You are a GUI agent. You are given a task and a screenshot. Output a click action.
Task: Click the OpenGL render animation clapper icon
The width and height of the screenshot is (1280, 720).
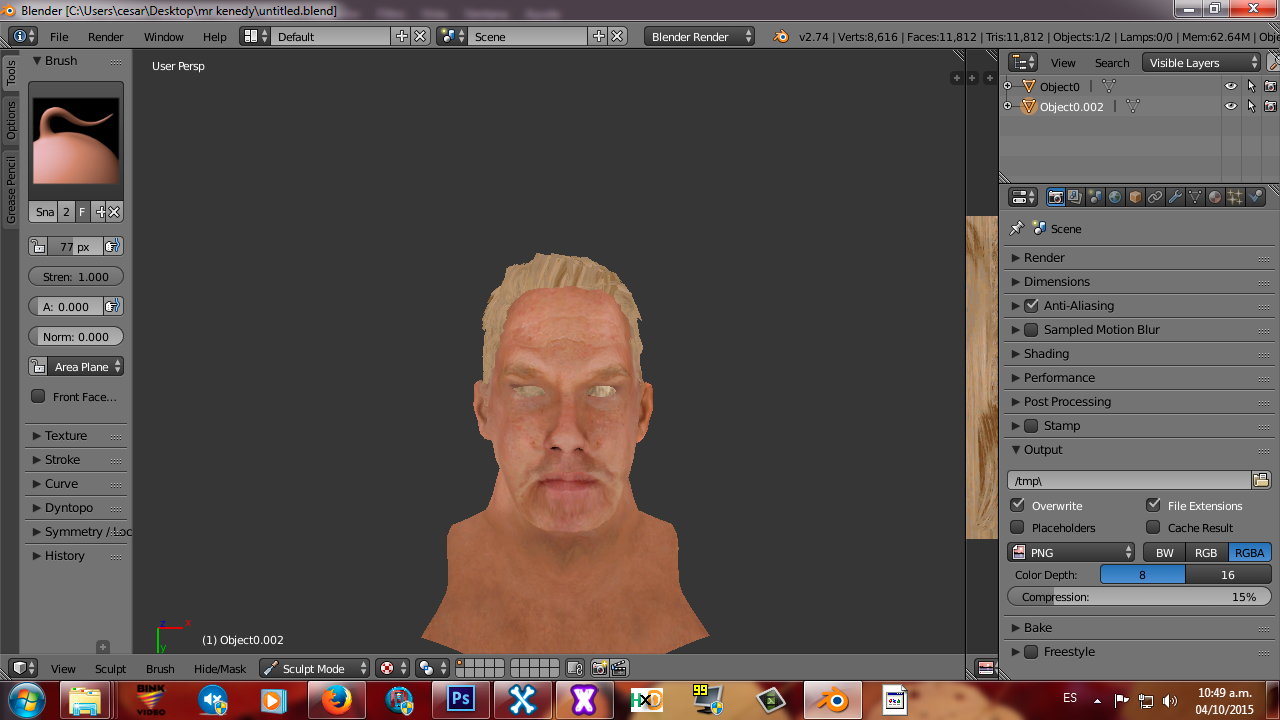tap(619, 668)
